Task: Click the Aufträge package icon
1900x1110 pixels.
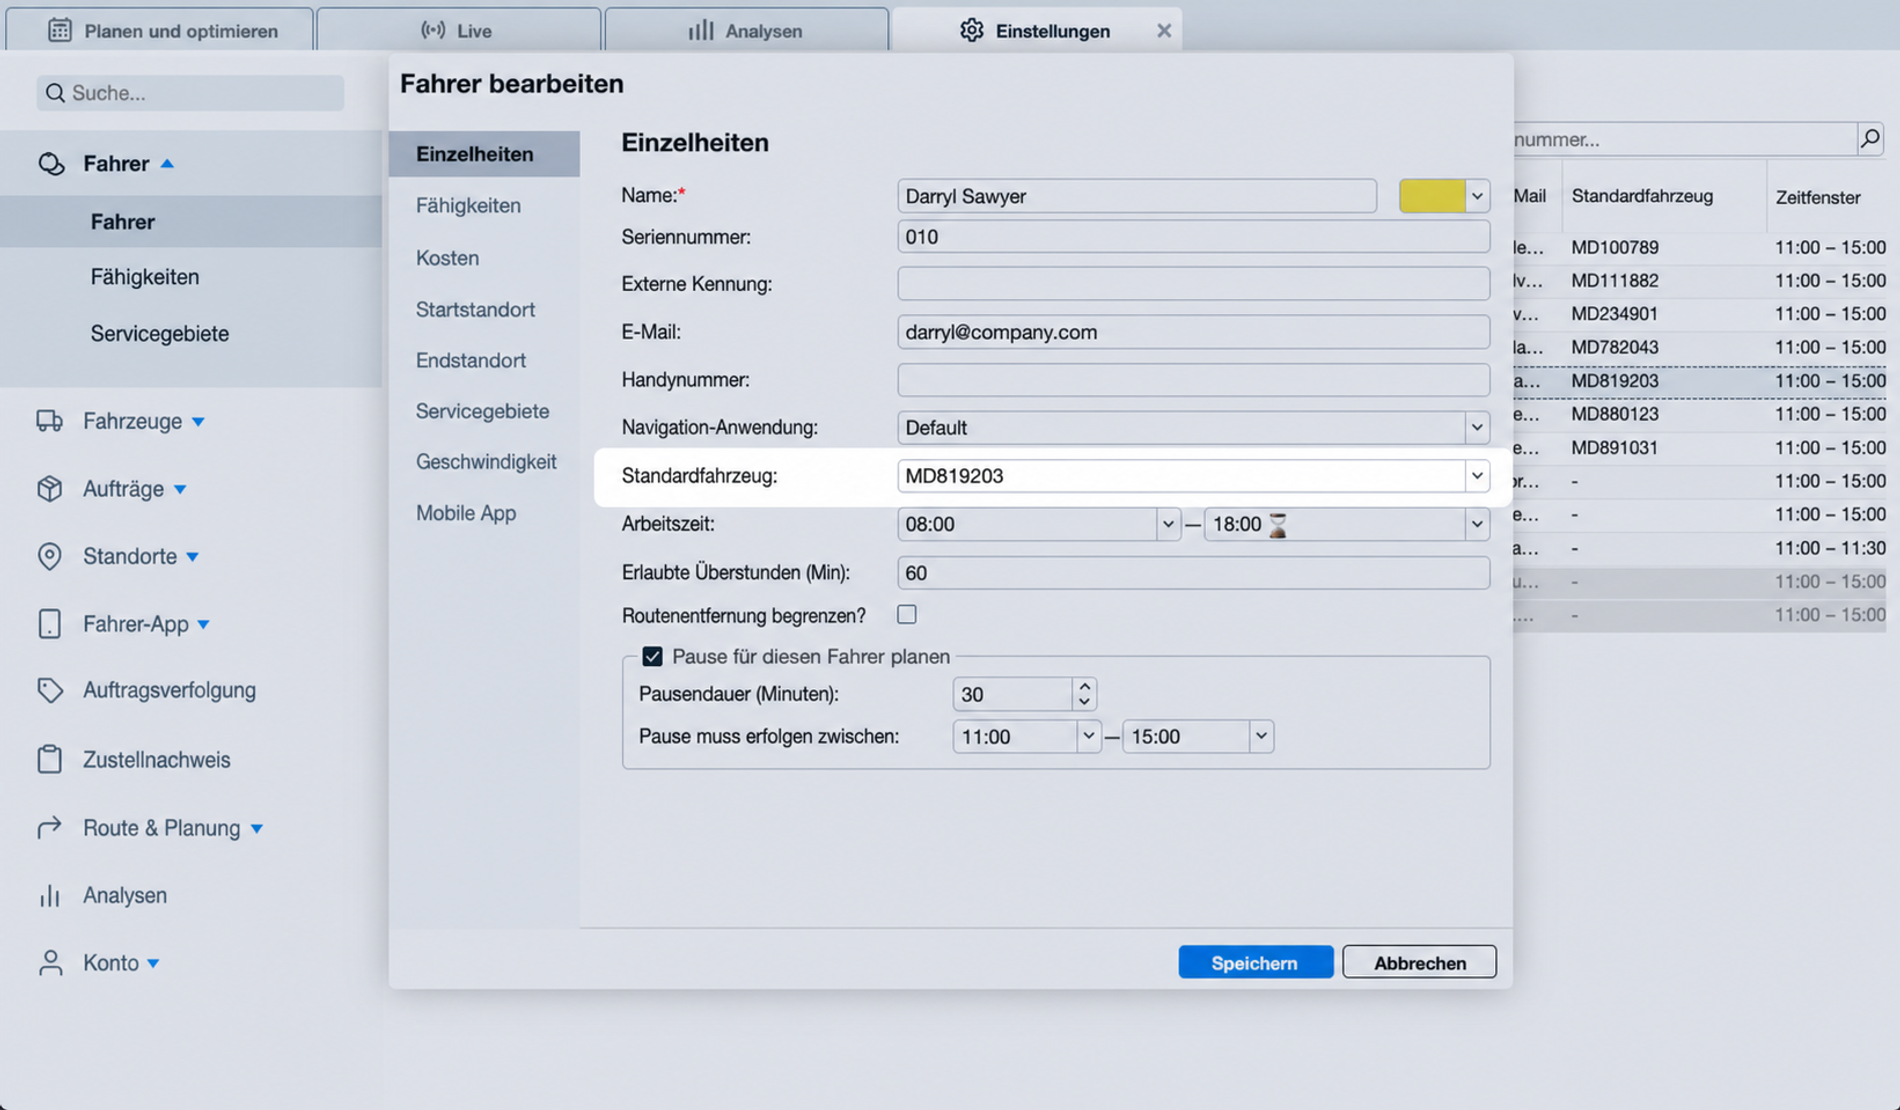Action: pos(49,489)
